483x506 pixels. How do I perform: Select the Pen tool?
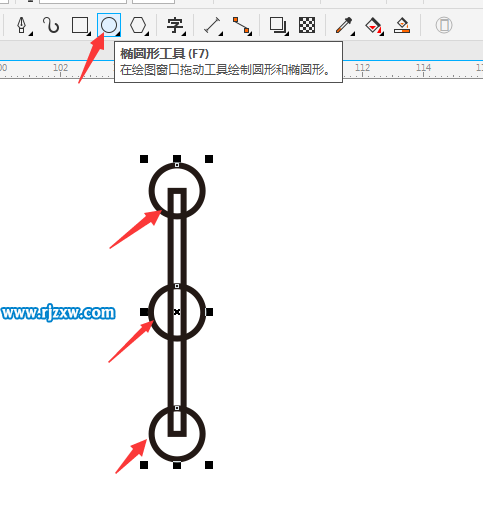tap(22, 25)
